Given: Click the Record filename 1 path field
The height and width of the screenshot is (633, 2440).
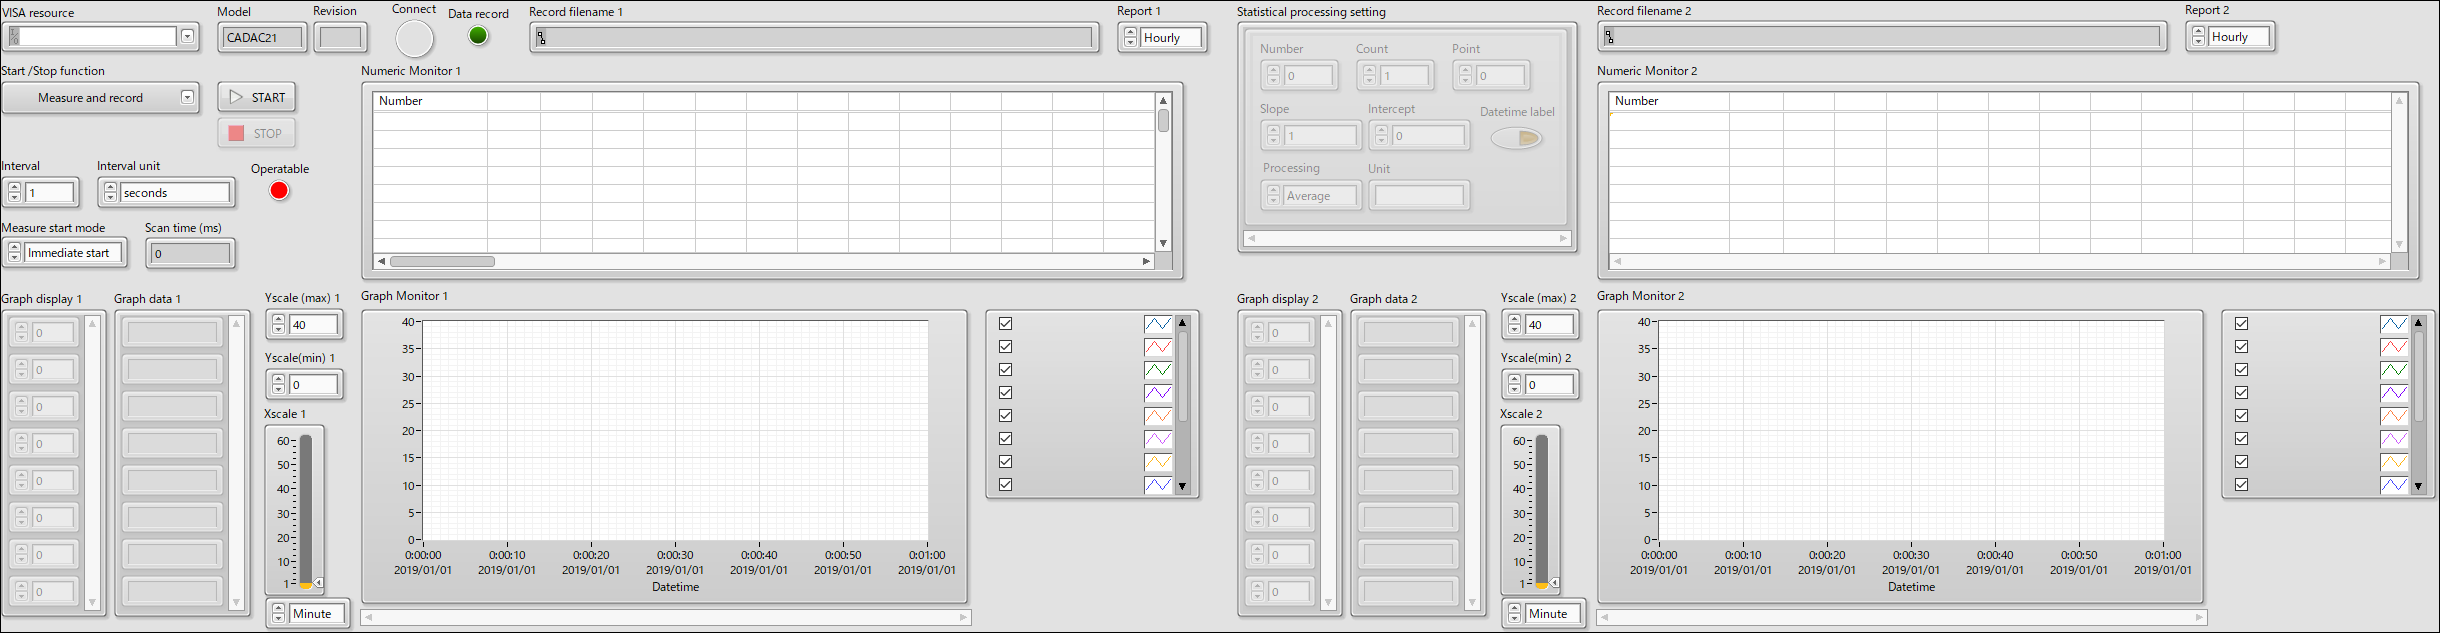Looking at the screenshot, I should point(814,38).
